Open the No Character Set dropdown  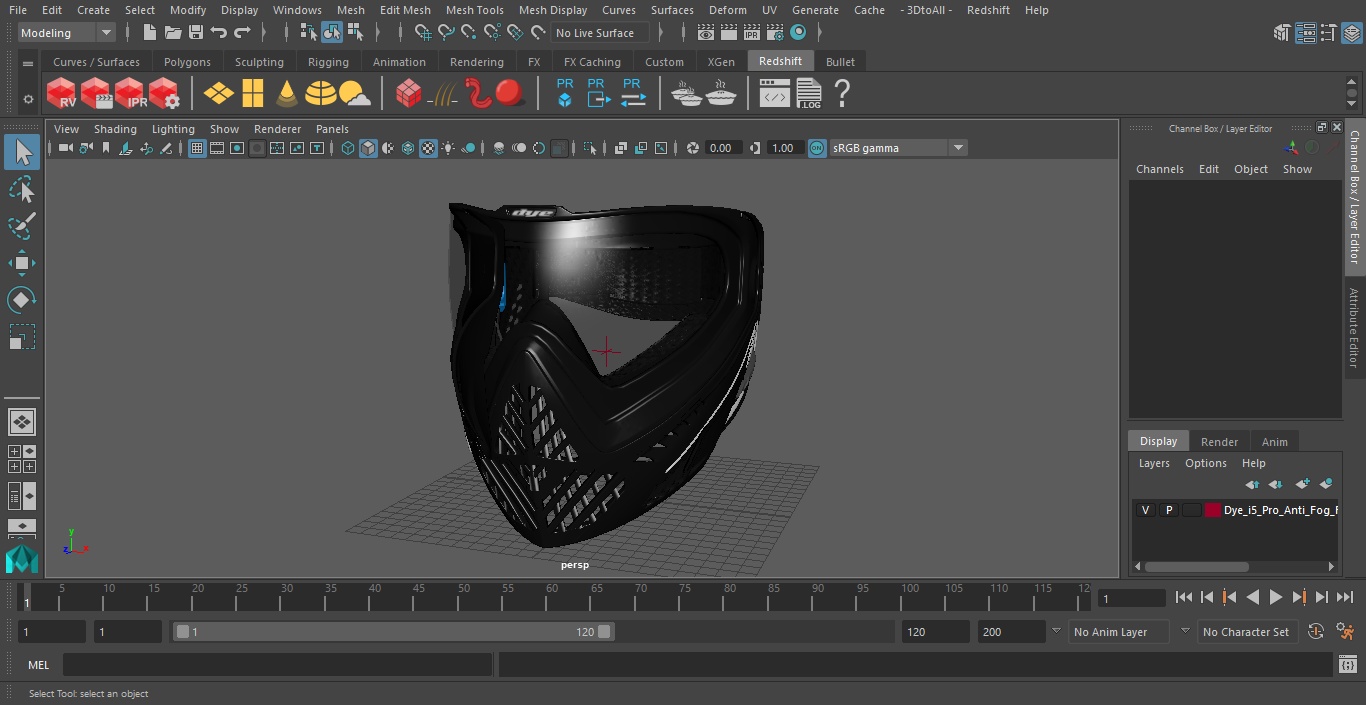coord(1246,632)
